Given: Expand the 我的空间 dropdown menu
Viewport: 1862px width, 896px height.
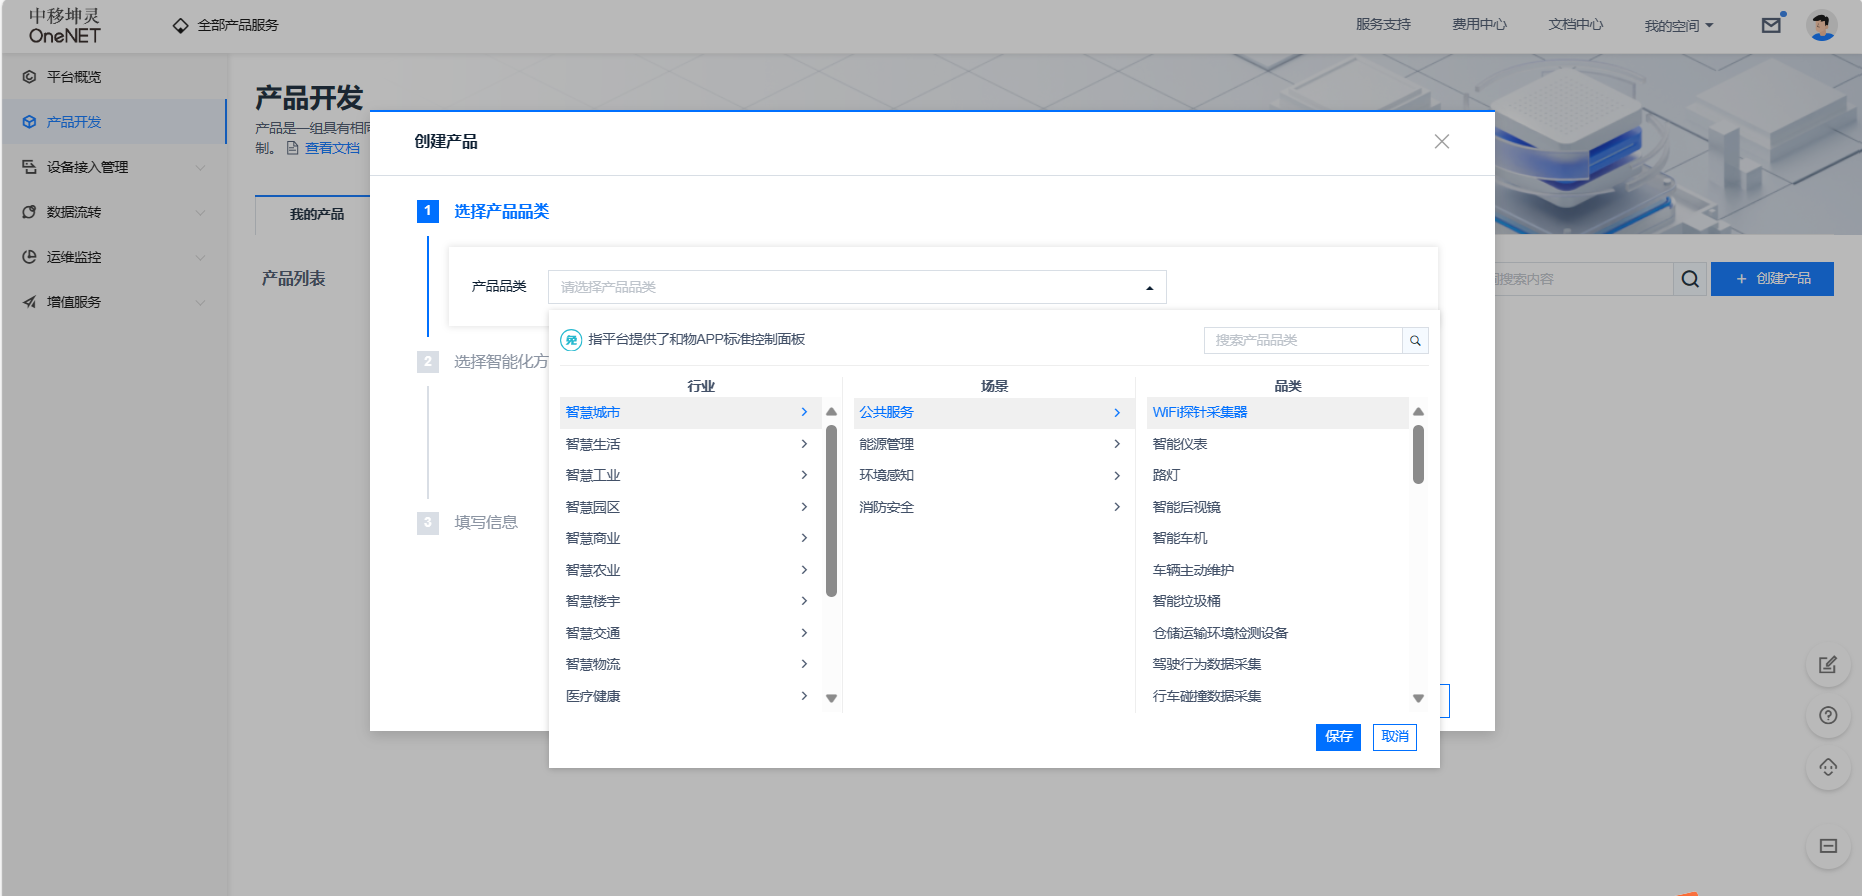Looking at the screenshot, I should tap(1678, 26).
